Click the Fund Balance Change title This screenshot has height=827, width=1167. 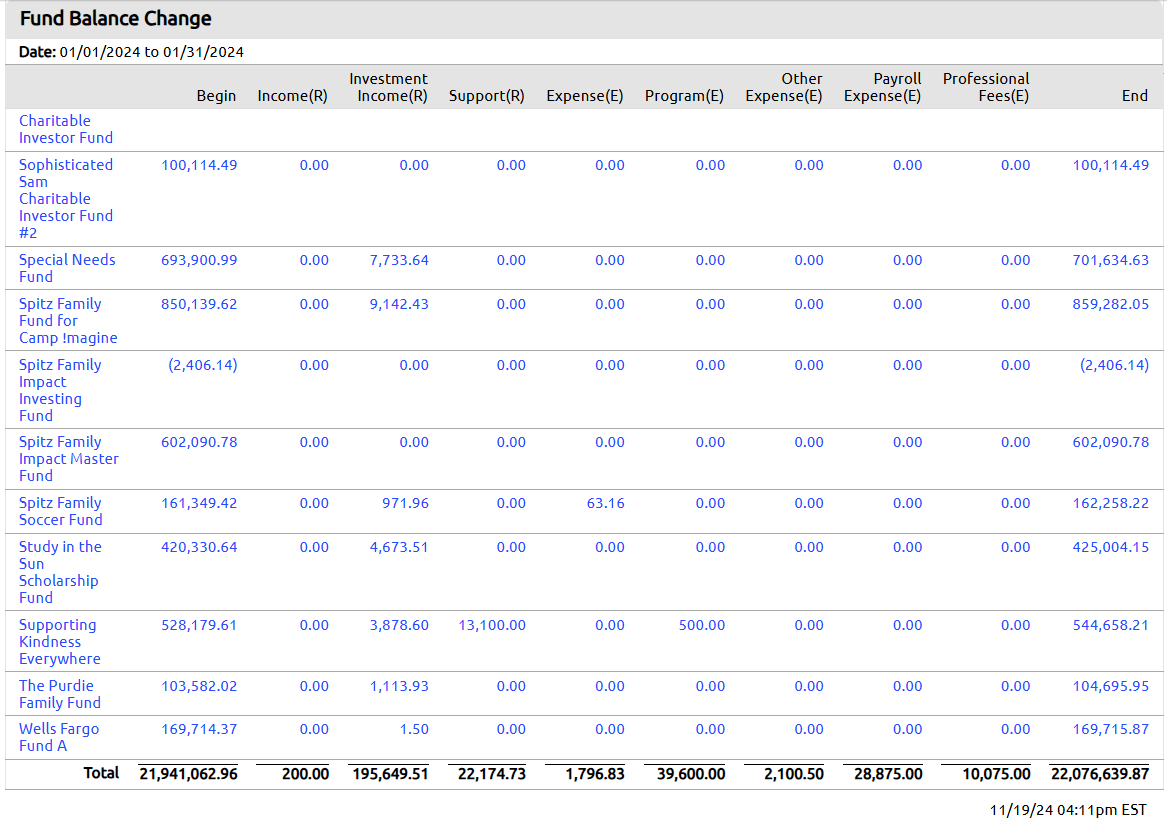[115, 19]
